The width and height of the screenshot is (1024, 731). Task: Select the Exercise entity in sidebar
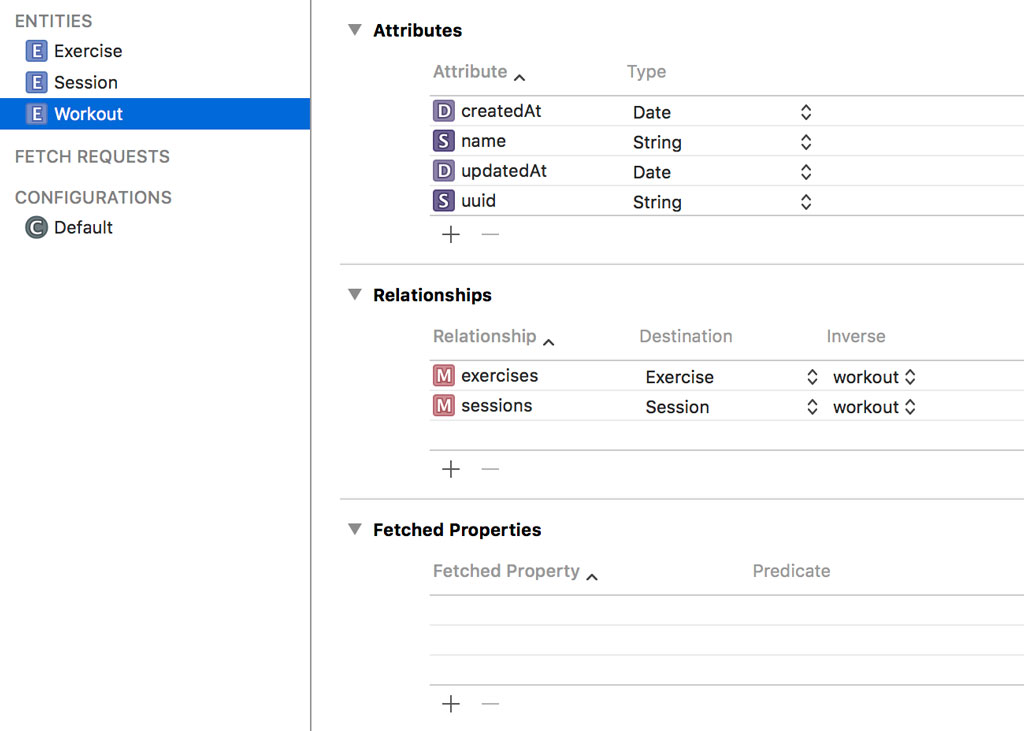87,51
